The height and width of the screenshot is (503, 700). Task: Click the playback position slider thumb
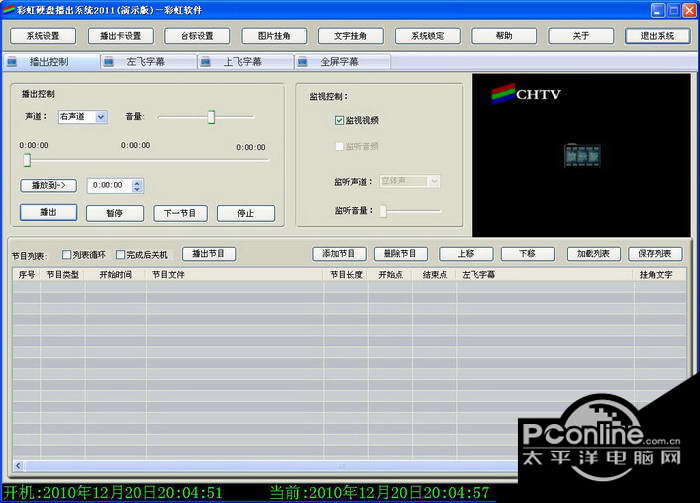(27, 160)
